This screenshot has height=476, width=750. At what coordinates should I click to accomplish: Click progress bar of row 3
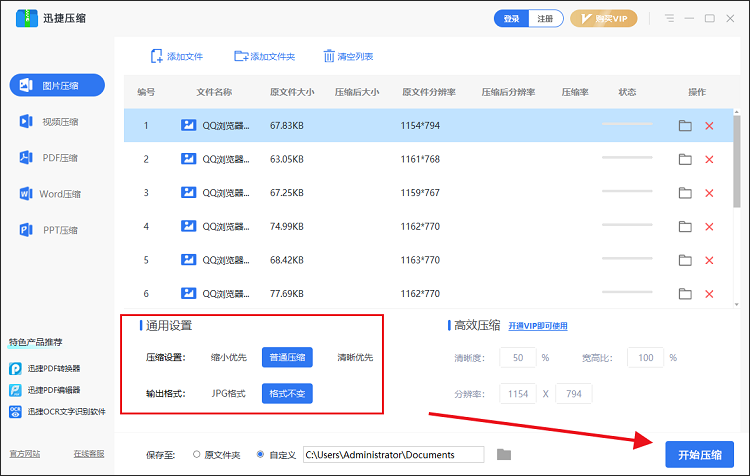[627, 191]
